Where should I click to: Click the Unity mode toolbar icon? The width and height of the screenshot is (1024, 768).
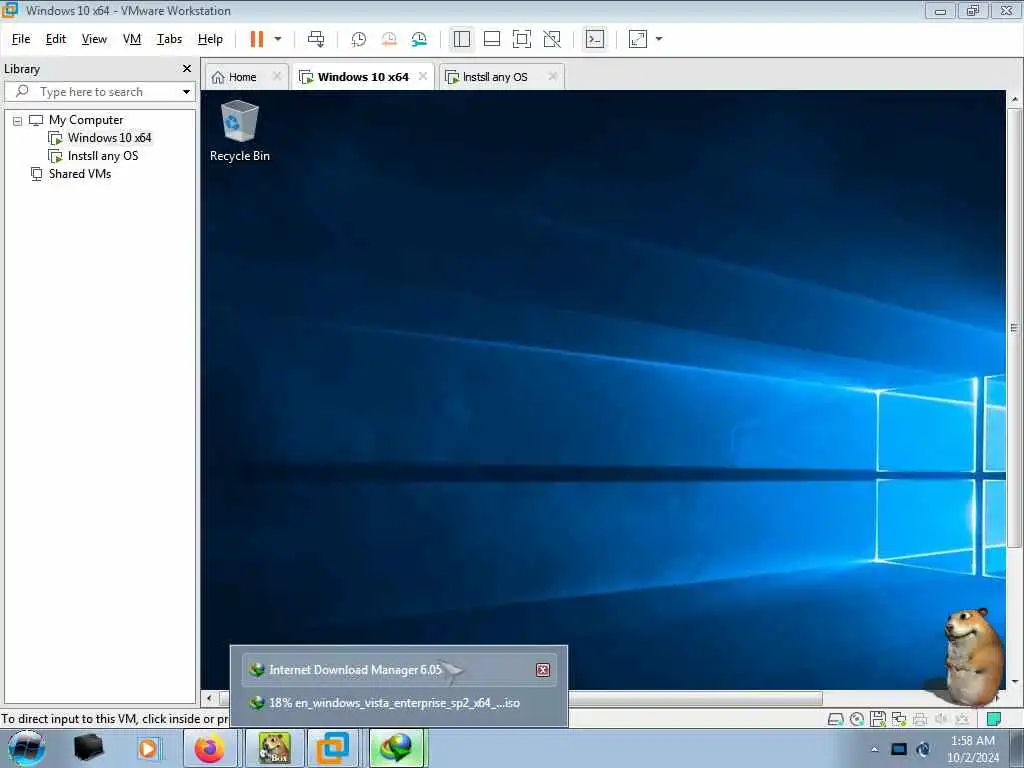pos(552,39)
